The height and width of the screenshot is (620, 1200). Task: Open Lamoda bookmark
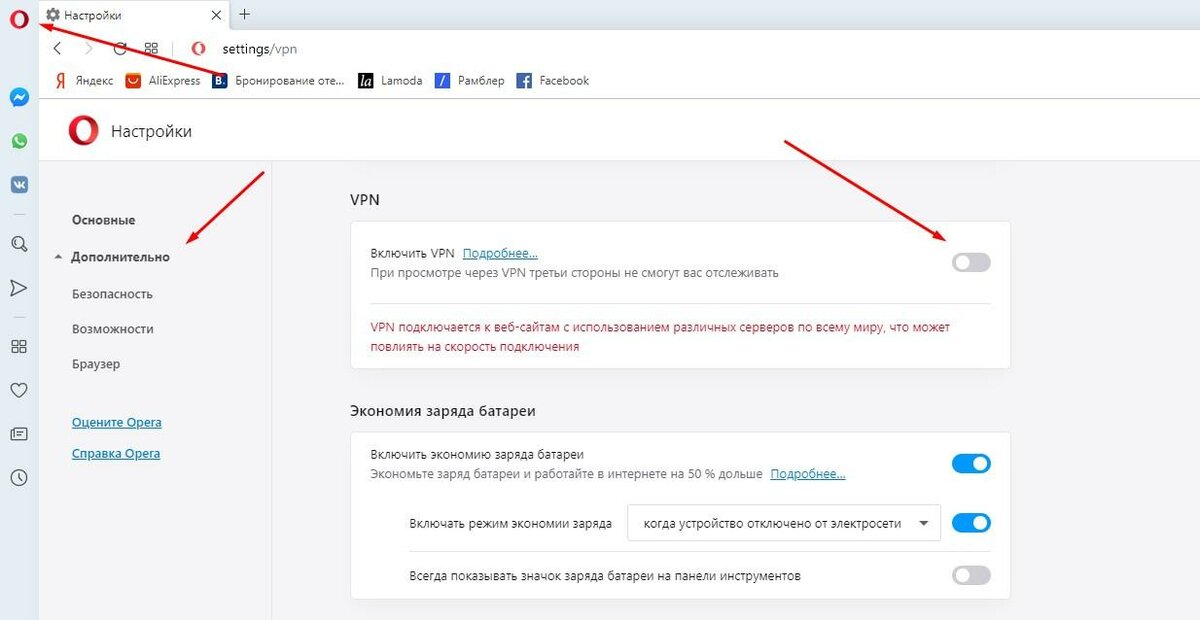tap(390, 80)
